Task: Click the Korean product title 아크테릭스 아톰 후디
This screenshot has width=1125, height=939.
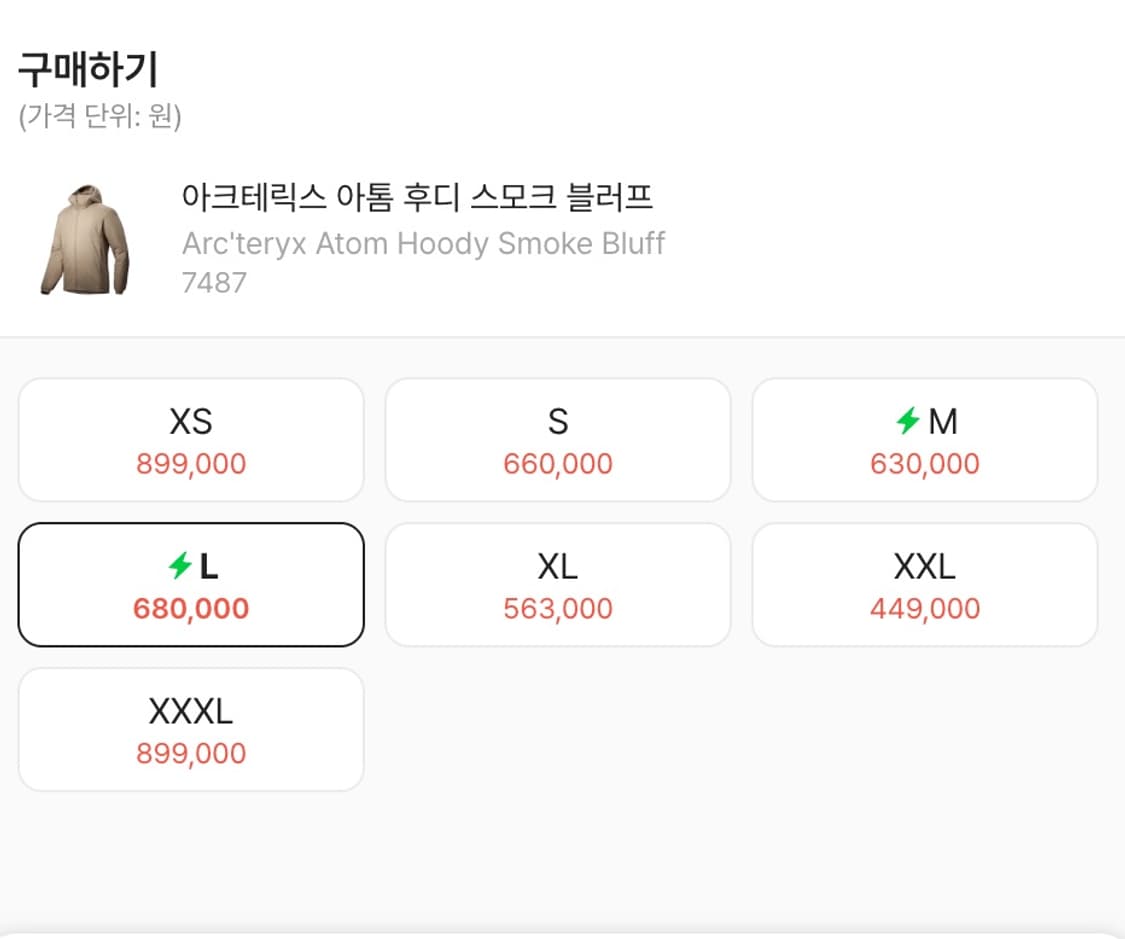Action: tap(419, 198)
